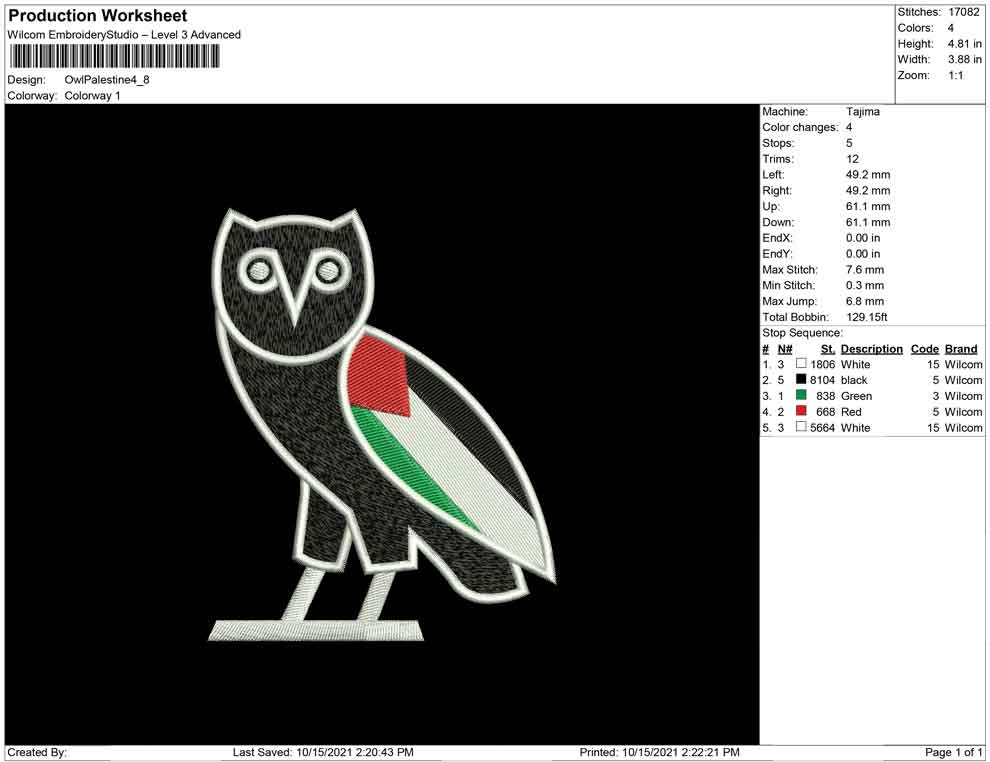Pick the green swatch for thread 838
The height and width of the screenshot is (762, 990).
(x=801, y=395)
